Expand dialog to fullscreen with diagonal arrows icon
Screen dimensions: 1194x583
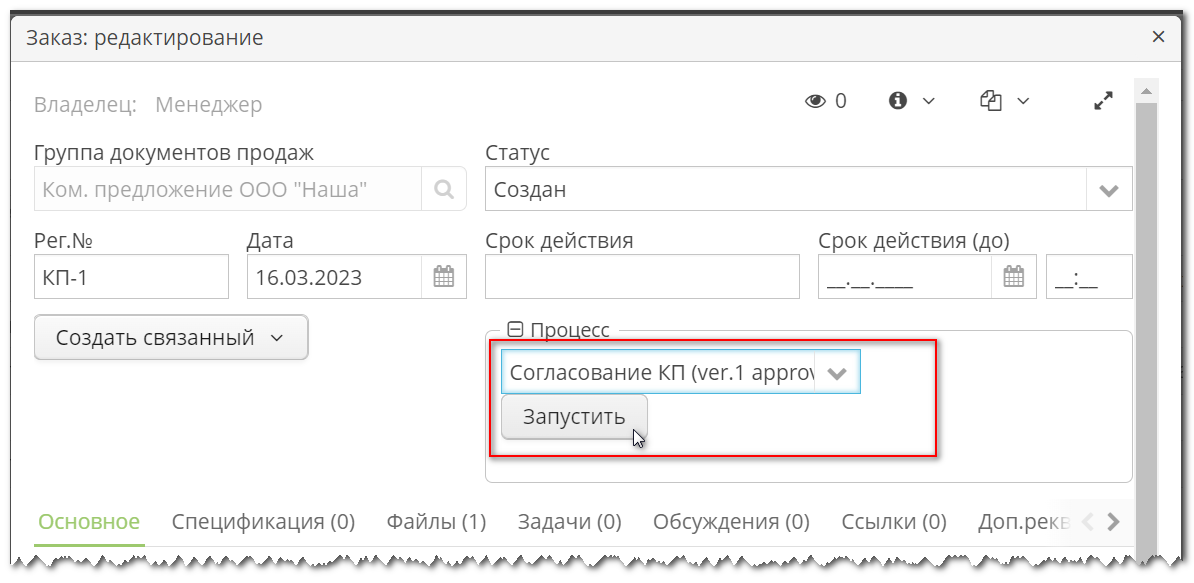pyautogui.click(x=1103, y=100)
